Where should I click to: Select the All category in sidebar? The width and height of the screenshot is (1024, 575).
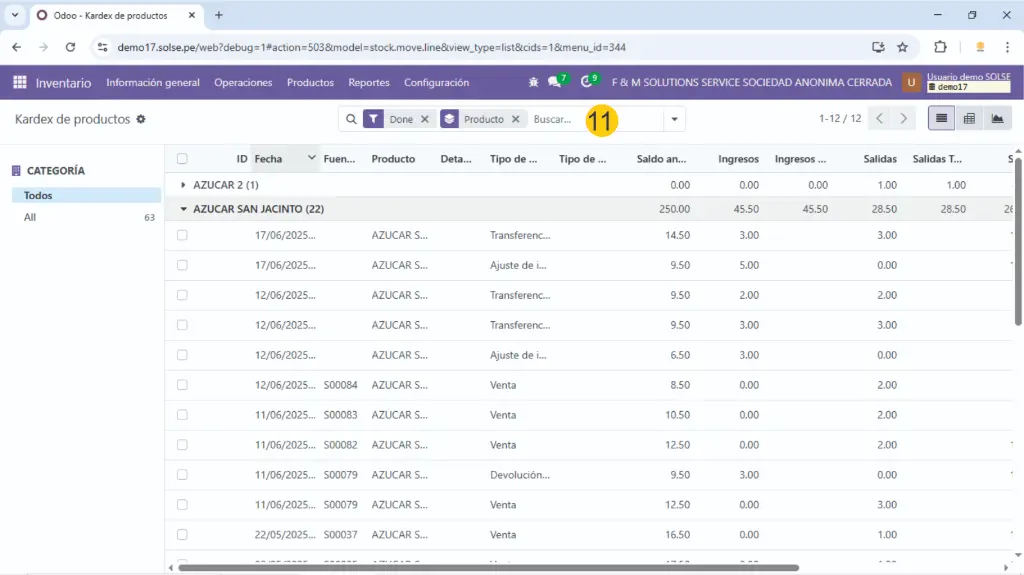[30, 217]
